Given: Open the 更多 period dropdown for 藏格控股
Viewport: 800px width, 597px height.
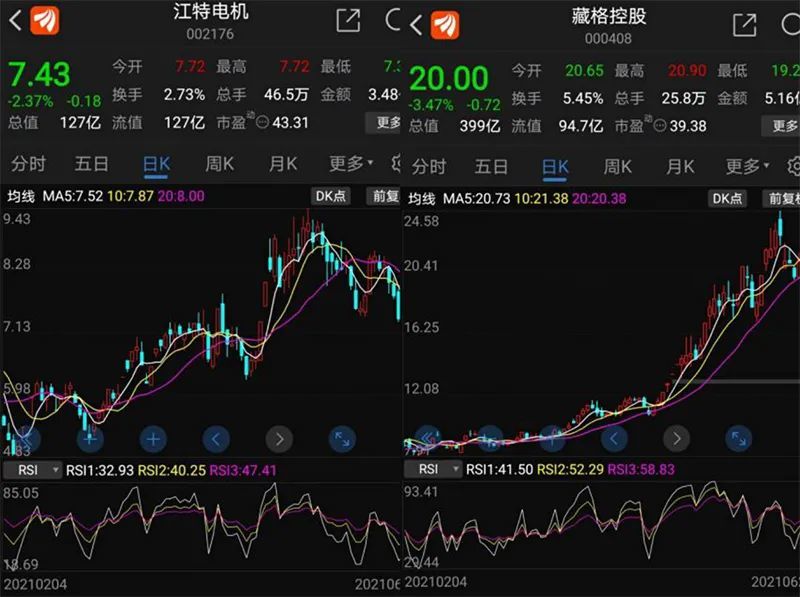Looking at the screenshot, I should pyautogui.click(x=747, y=166).
